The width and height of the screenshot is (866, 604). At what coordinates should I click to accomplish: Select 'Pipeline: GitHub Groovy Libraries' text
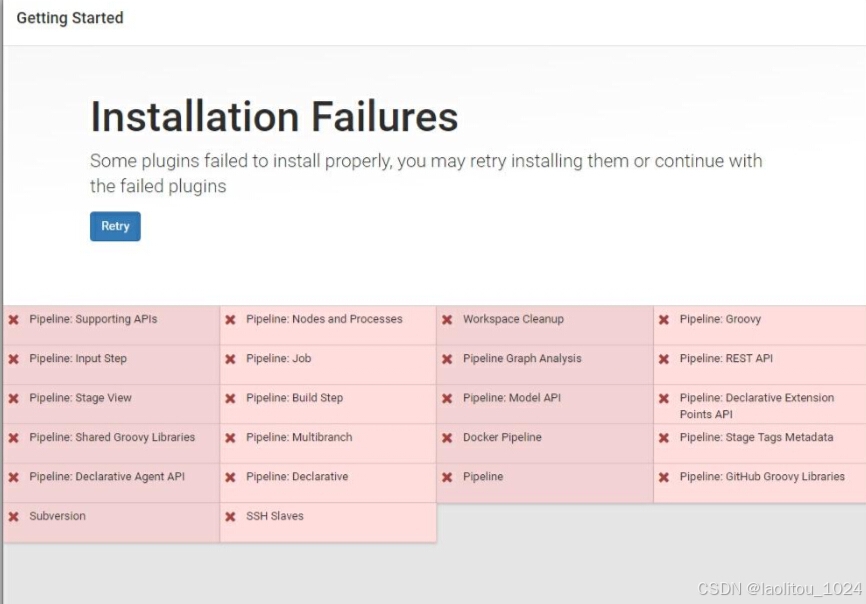click(762, 476)
